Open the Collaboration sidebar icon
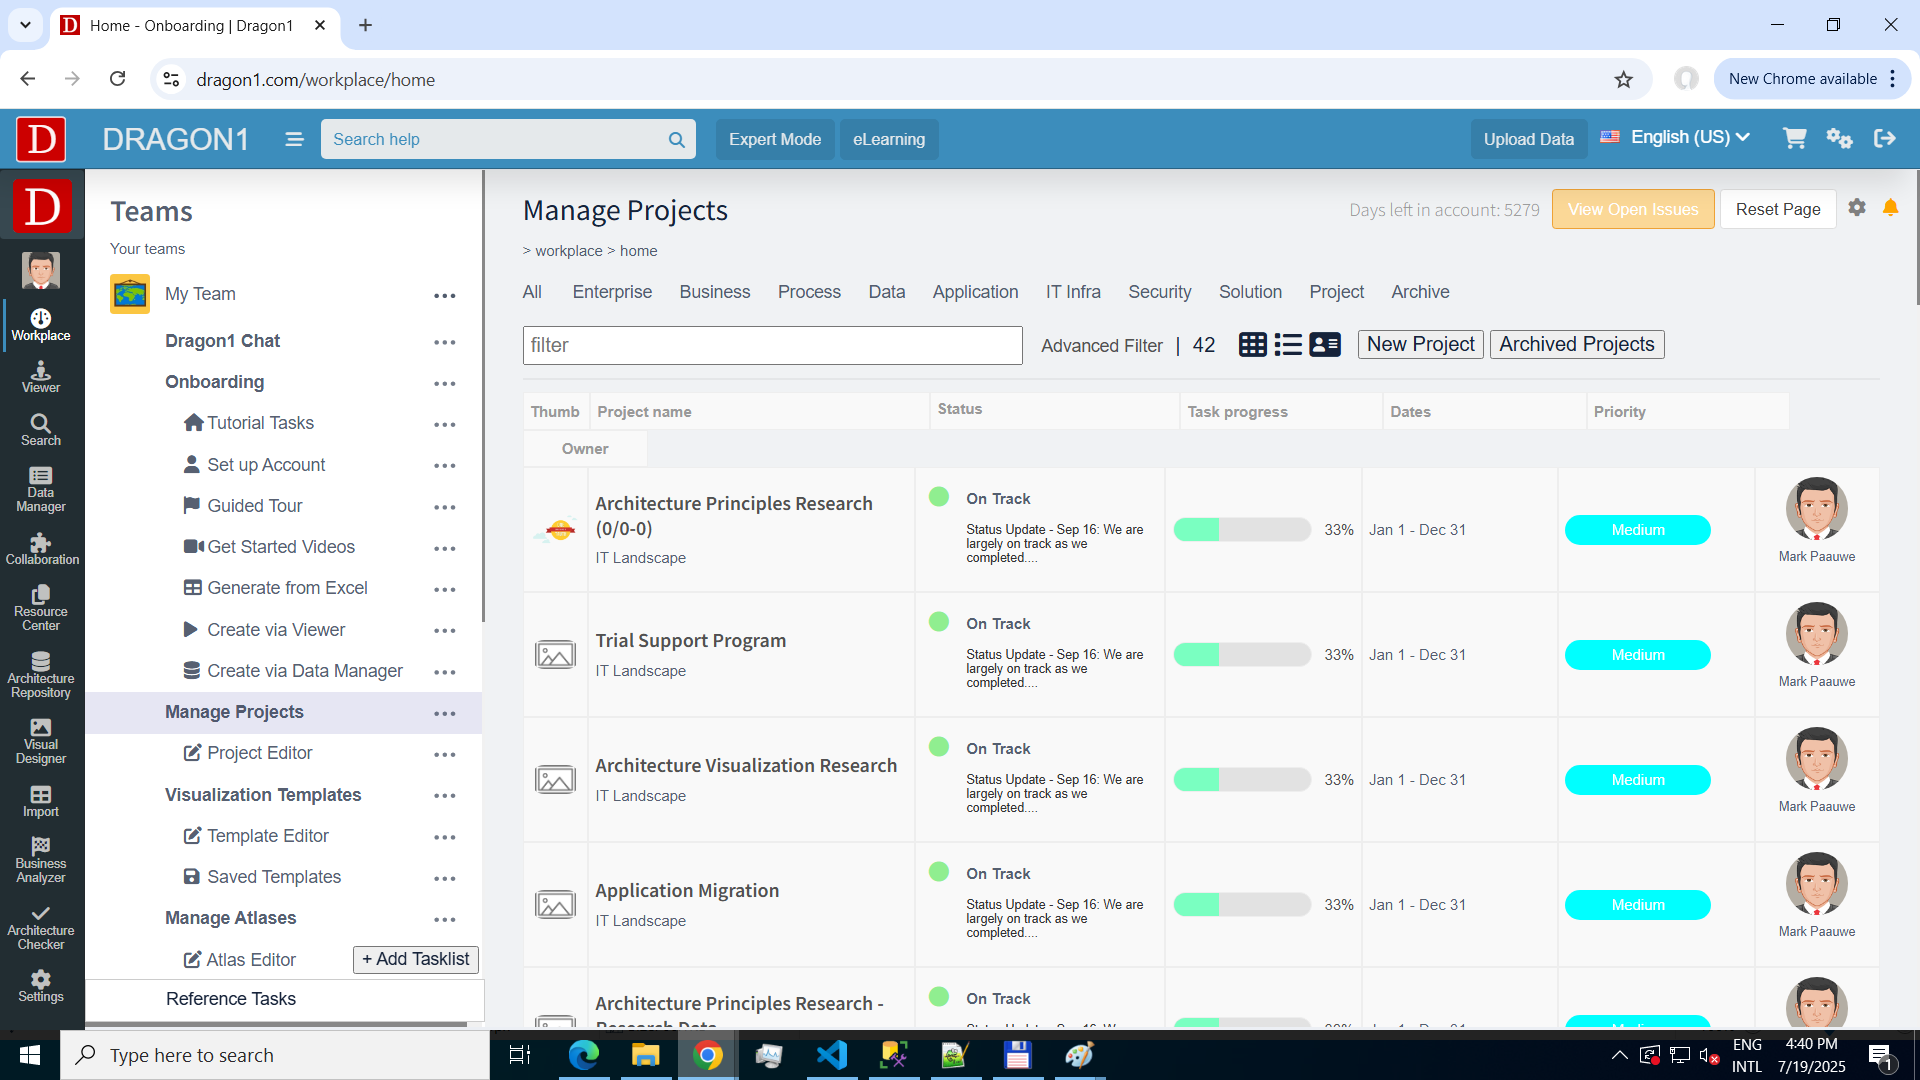Image resolution: width=1920 pixels, height=1080 pixels. coord(41,549)
